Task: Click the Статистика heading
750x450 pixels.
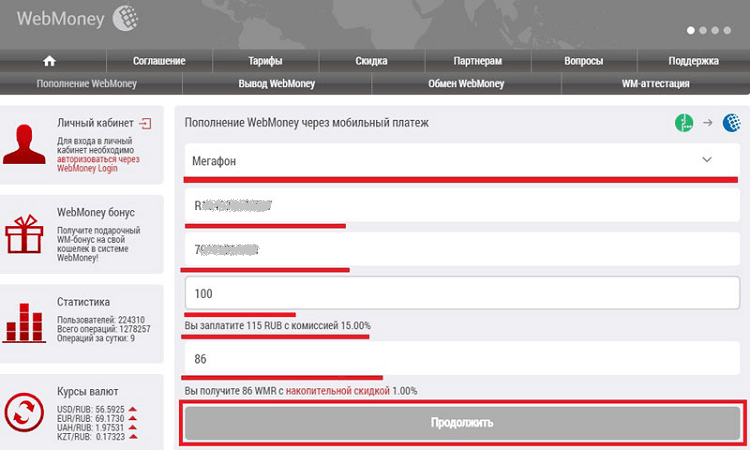Action: pos(83,302)
